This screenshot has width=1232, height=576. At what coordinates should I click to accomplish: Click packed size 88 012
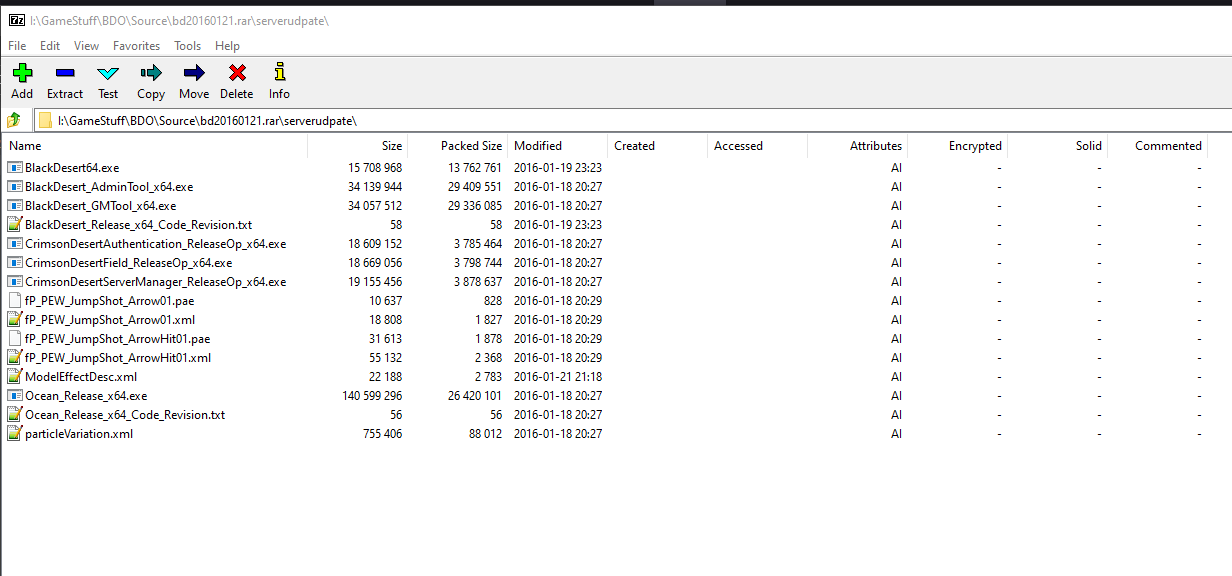coord(486,434)
